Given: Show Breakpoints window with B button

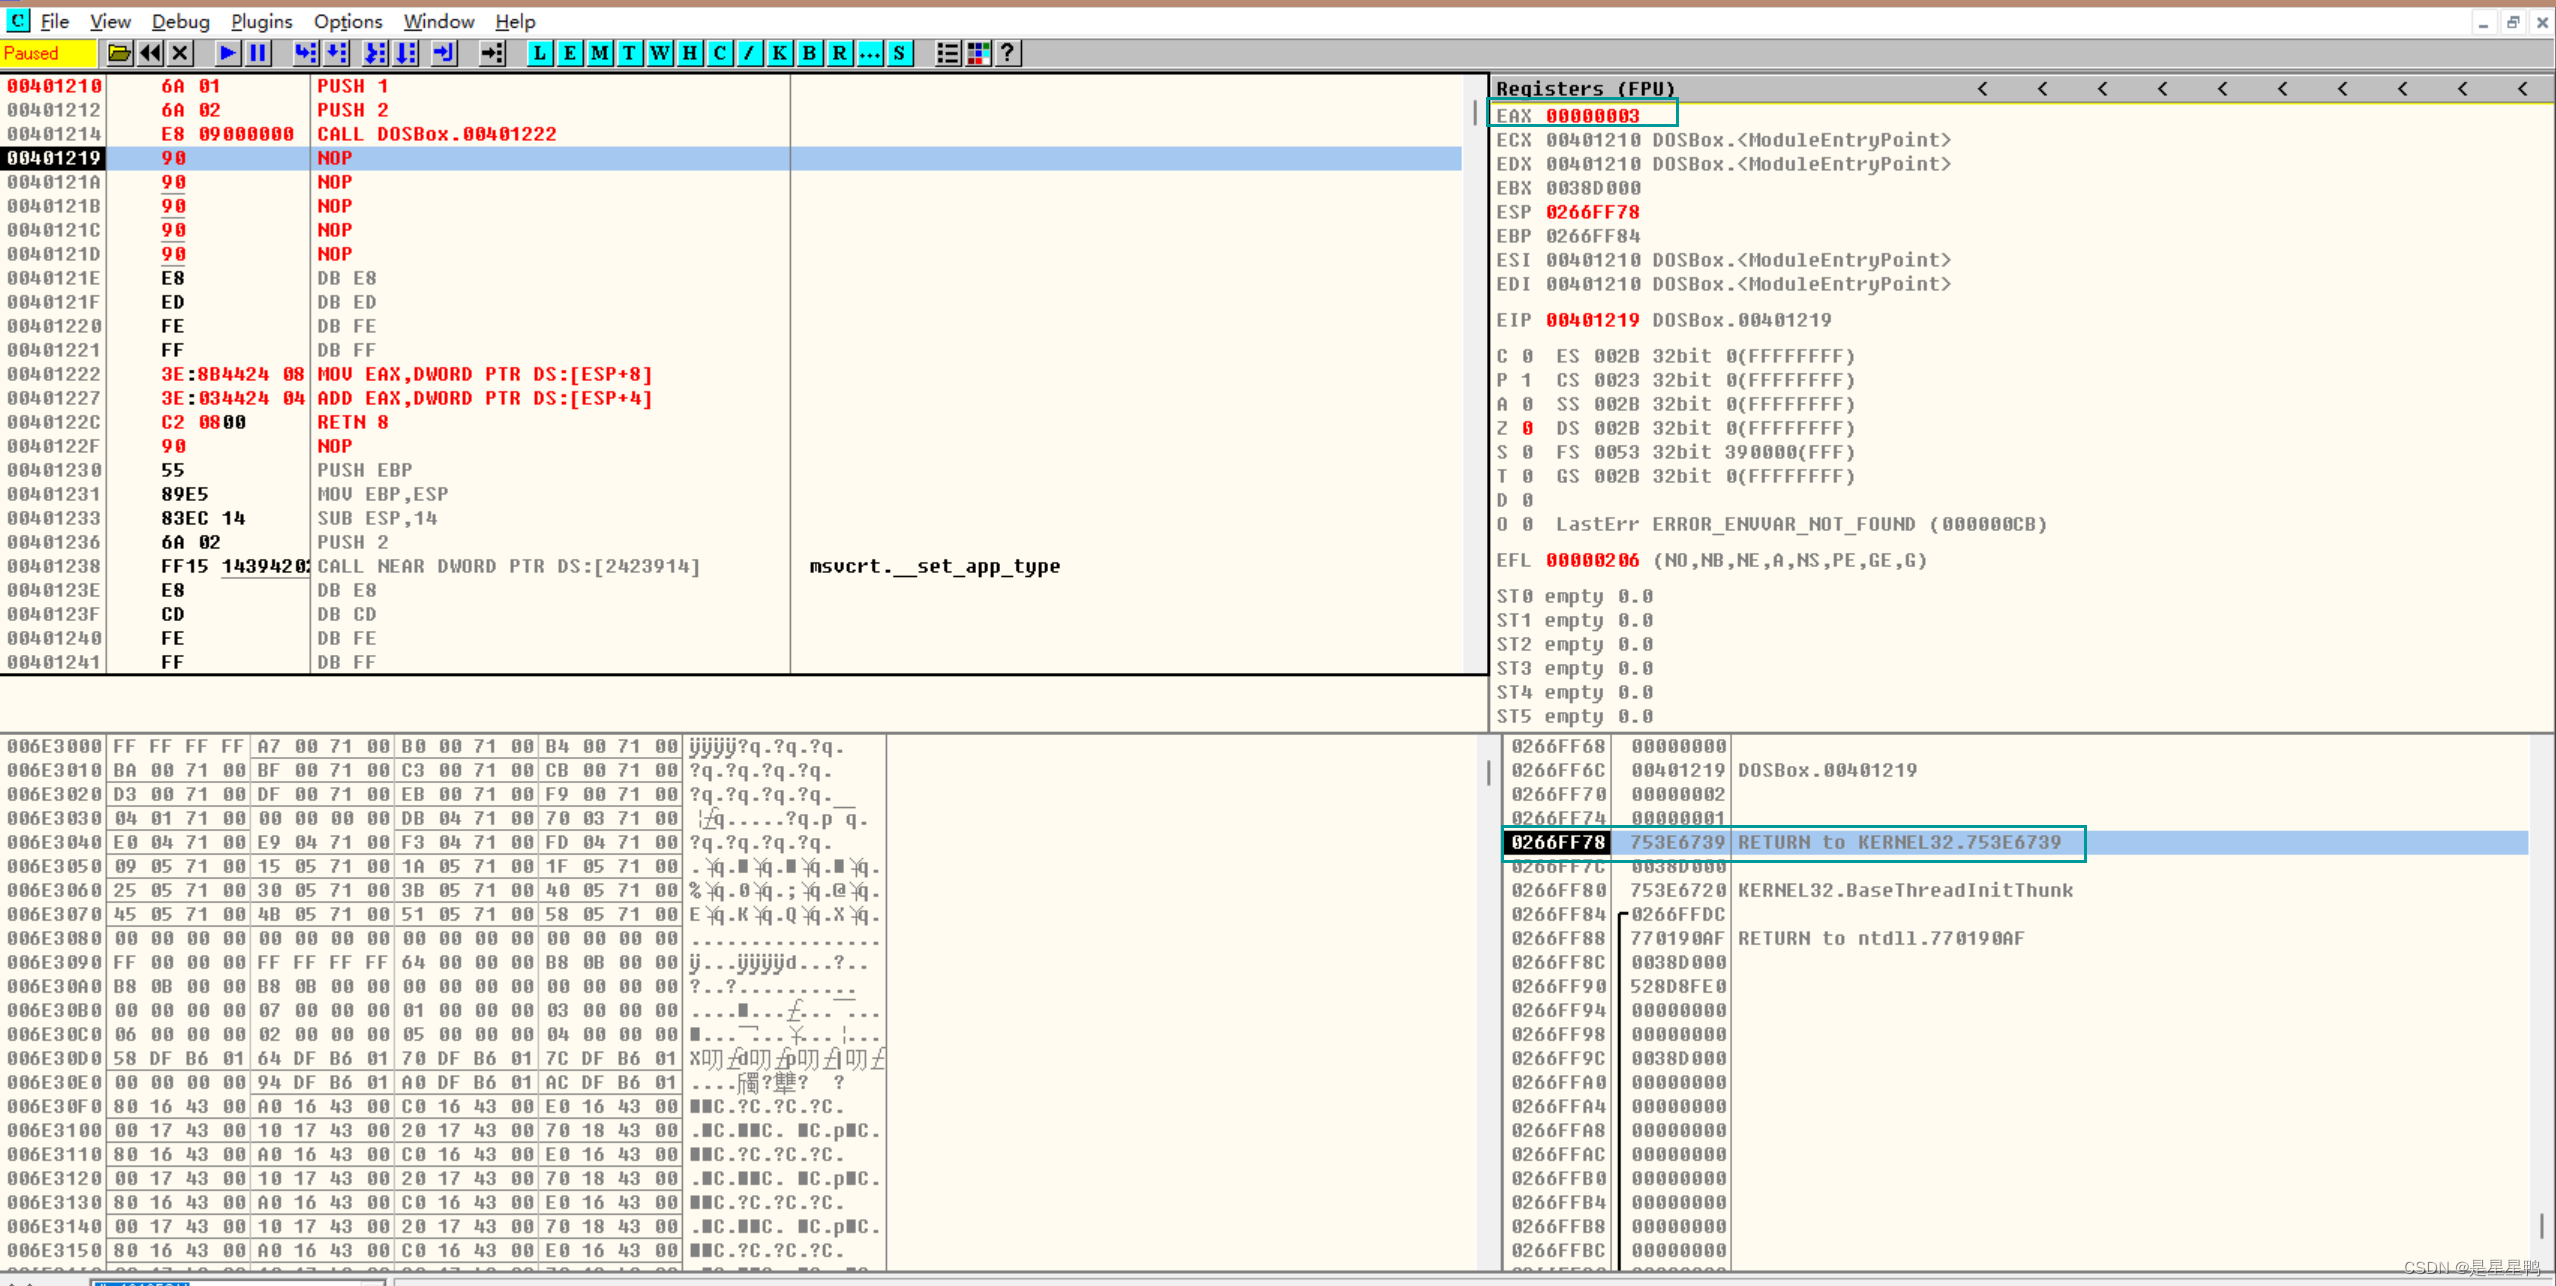Looking at the screenshot, I should 809,53.
